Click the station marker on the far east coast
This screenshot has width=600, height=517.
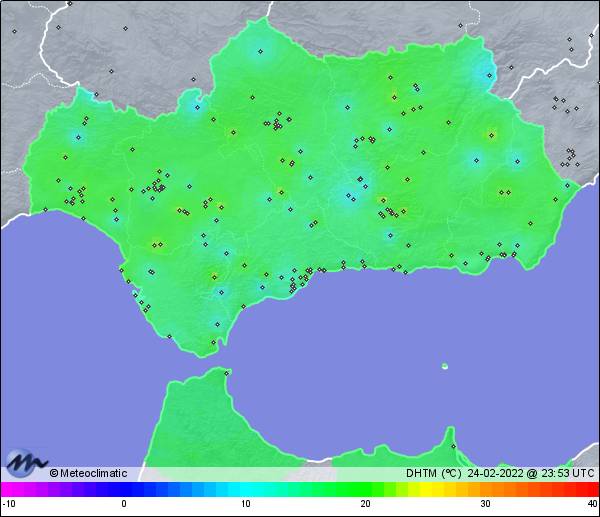pyautogui.click(x=570, y=184)
